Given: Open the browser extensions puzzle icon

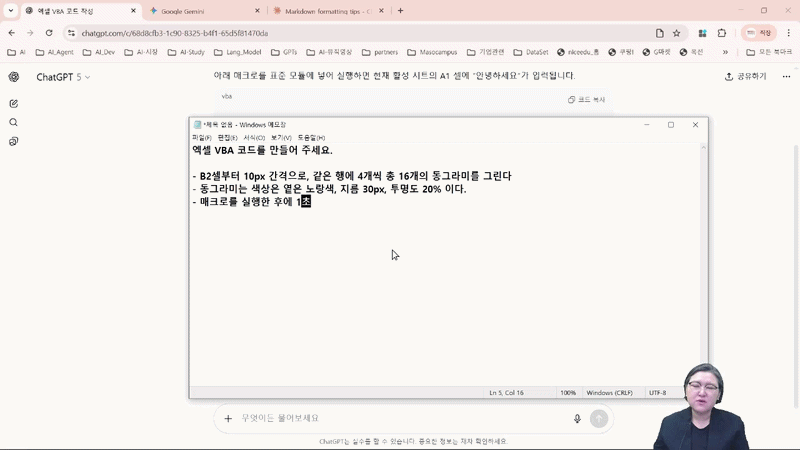Looking at the screenshot, I should tap(721, 33).
